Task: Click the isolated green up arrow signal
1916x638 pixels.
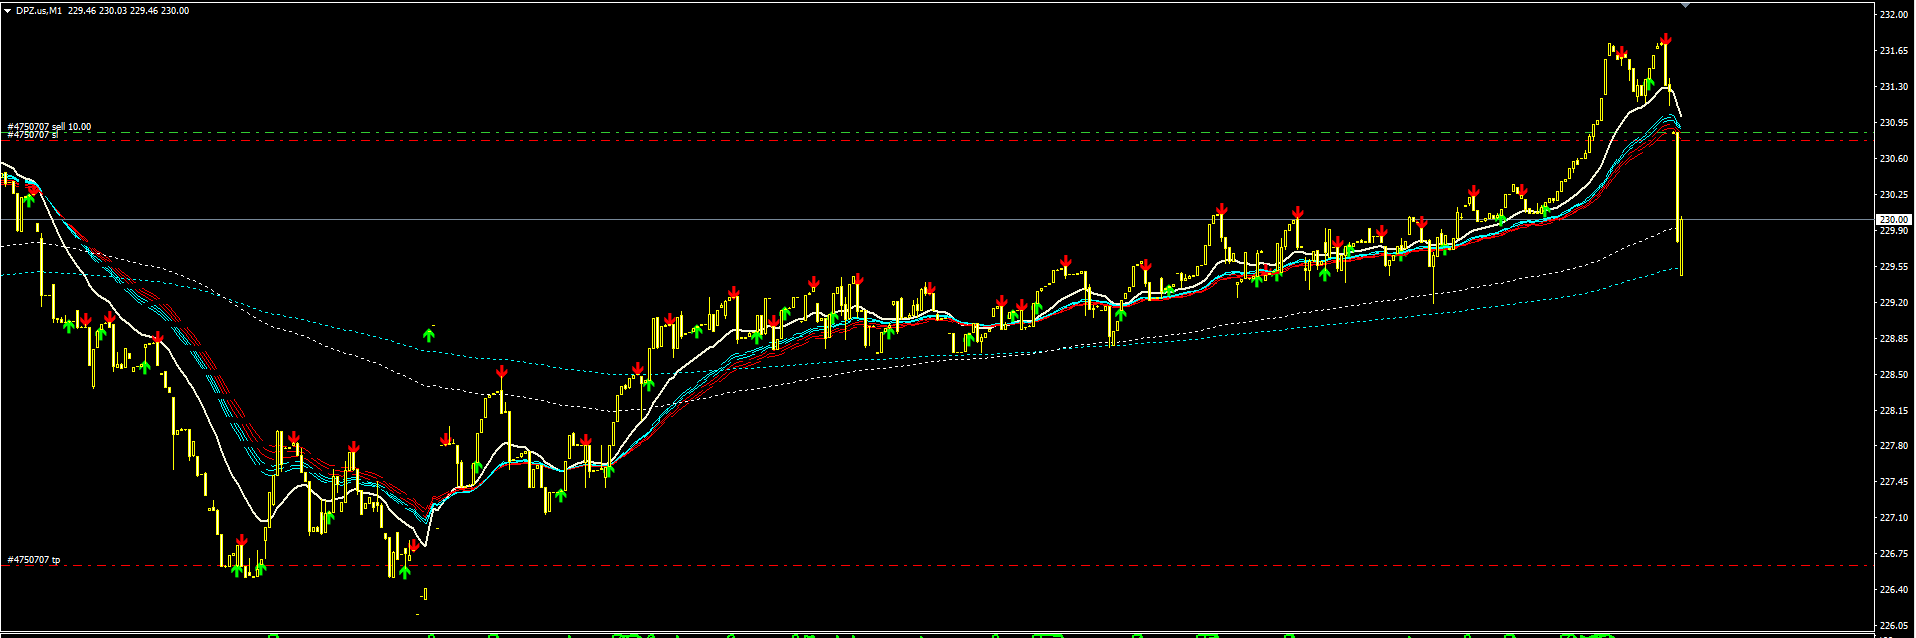Action: (x=430, y=334)
